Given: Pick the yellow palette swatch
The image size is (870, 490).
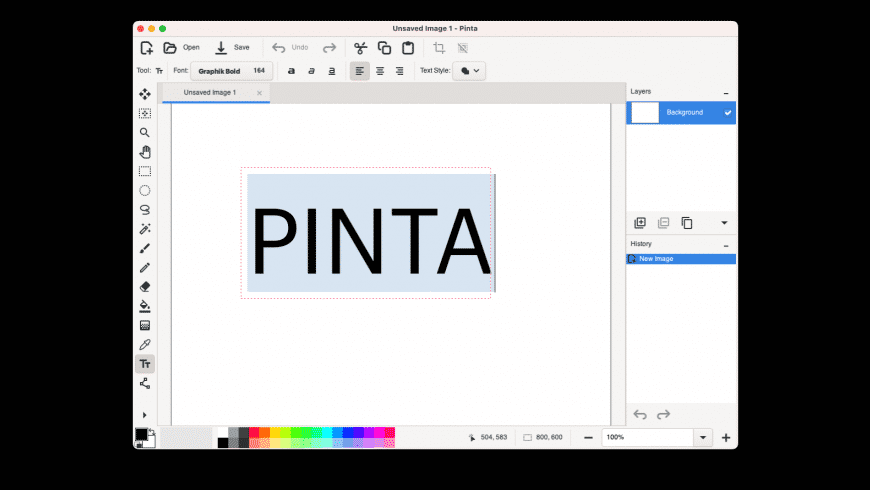Looking at the screenshot, I should tap(275, 432).
